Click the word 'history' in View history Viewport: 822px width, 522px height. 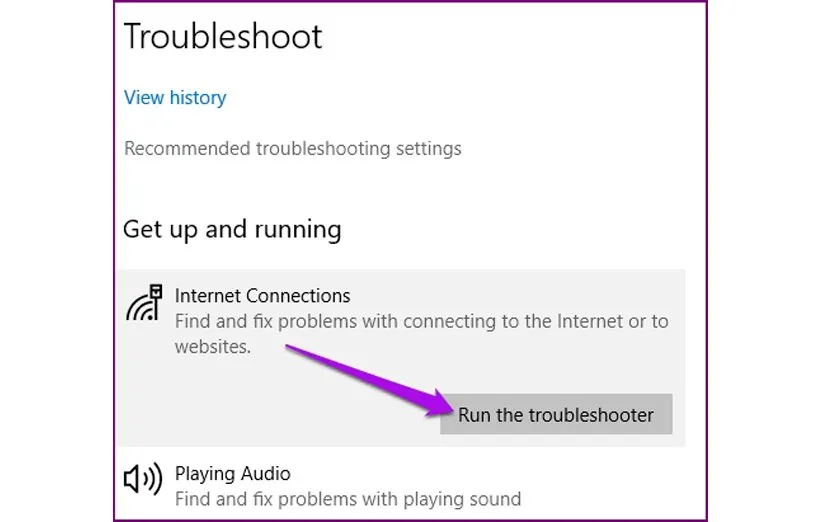197,98
